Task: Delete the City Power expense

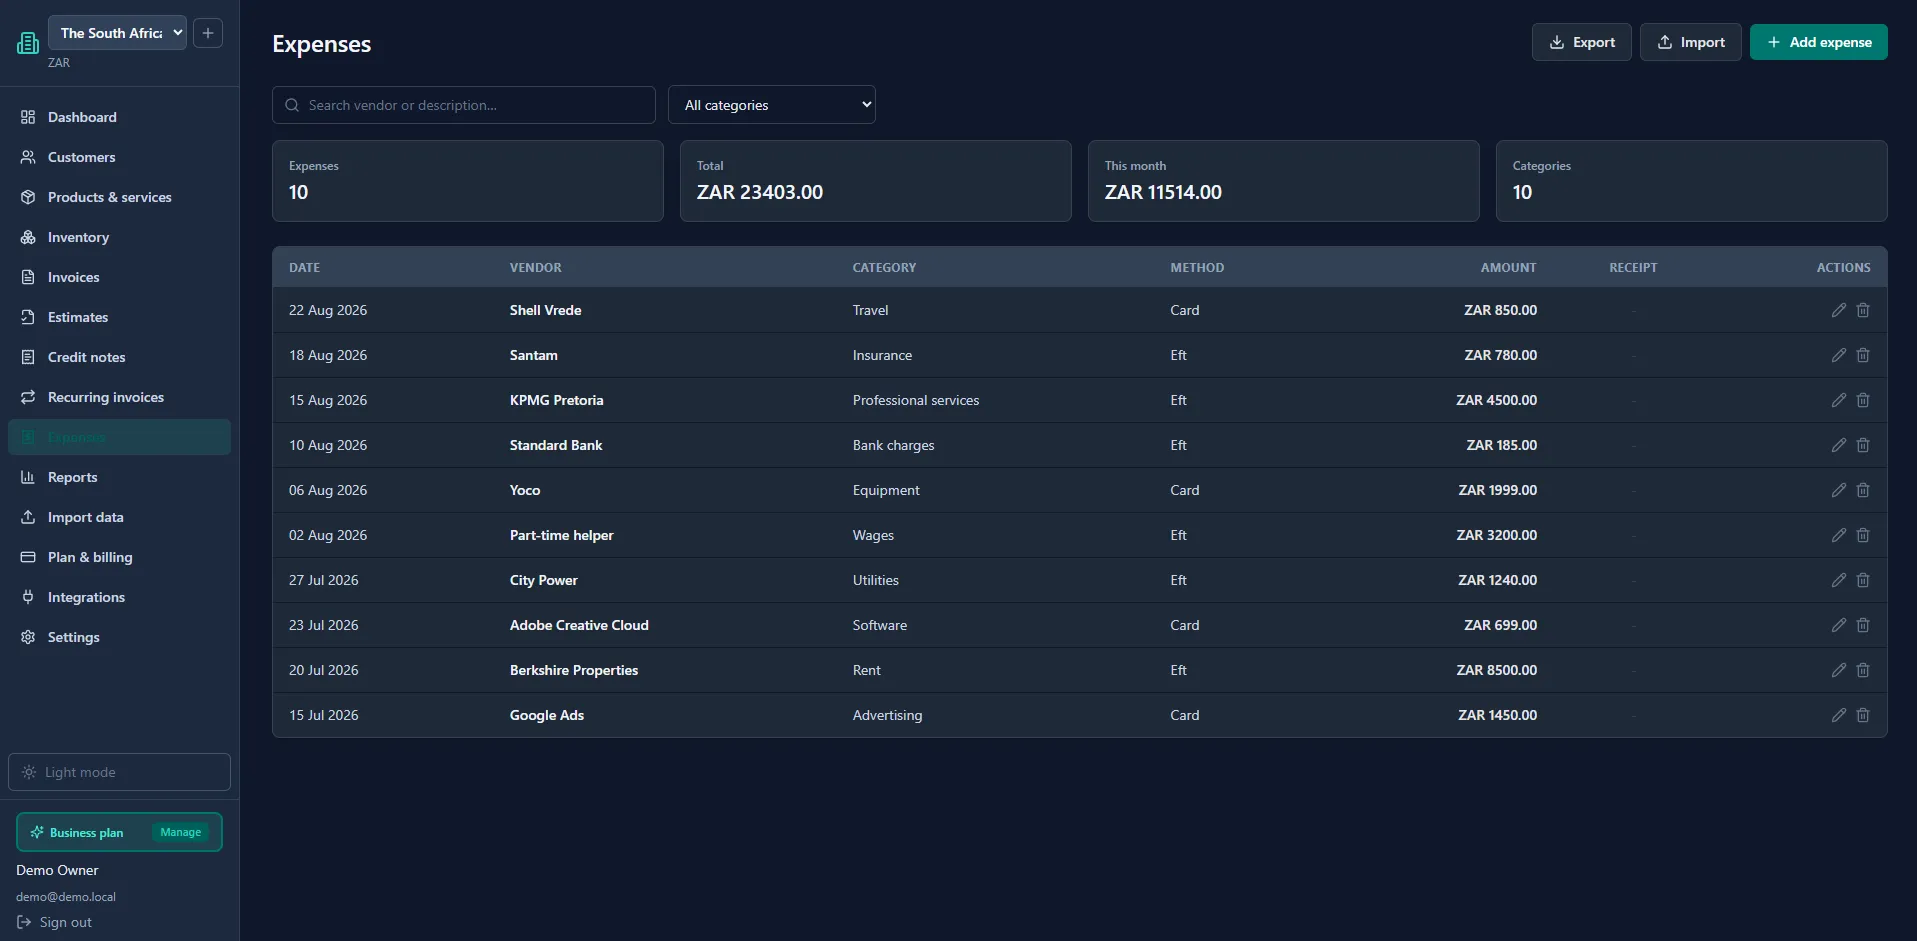Action: coord(1863,580)
